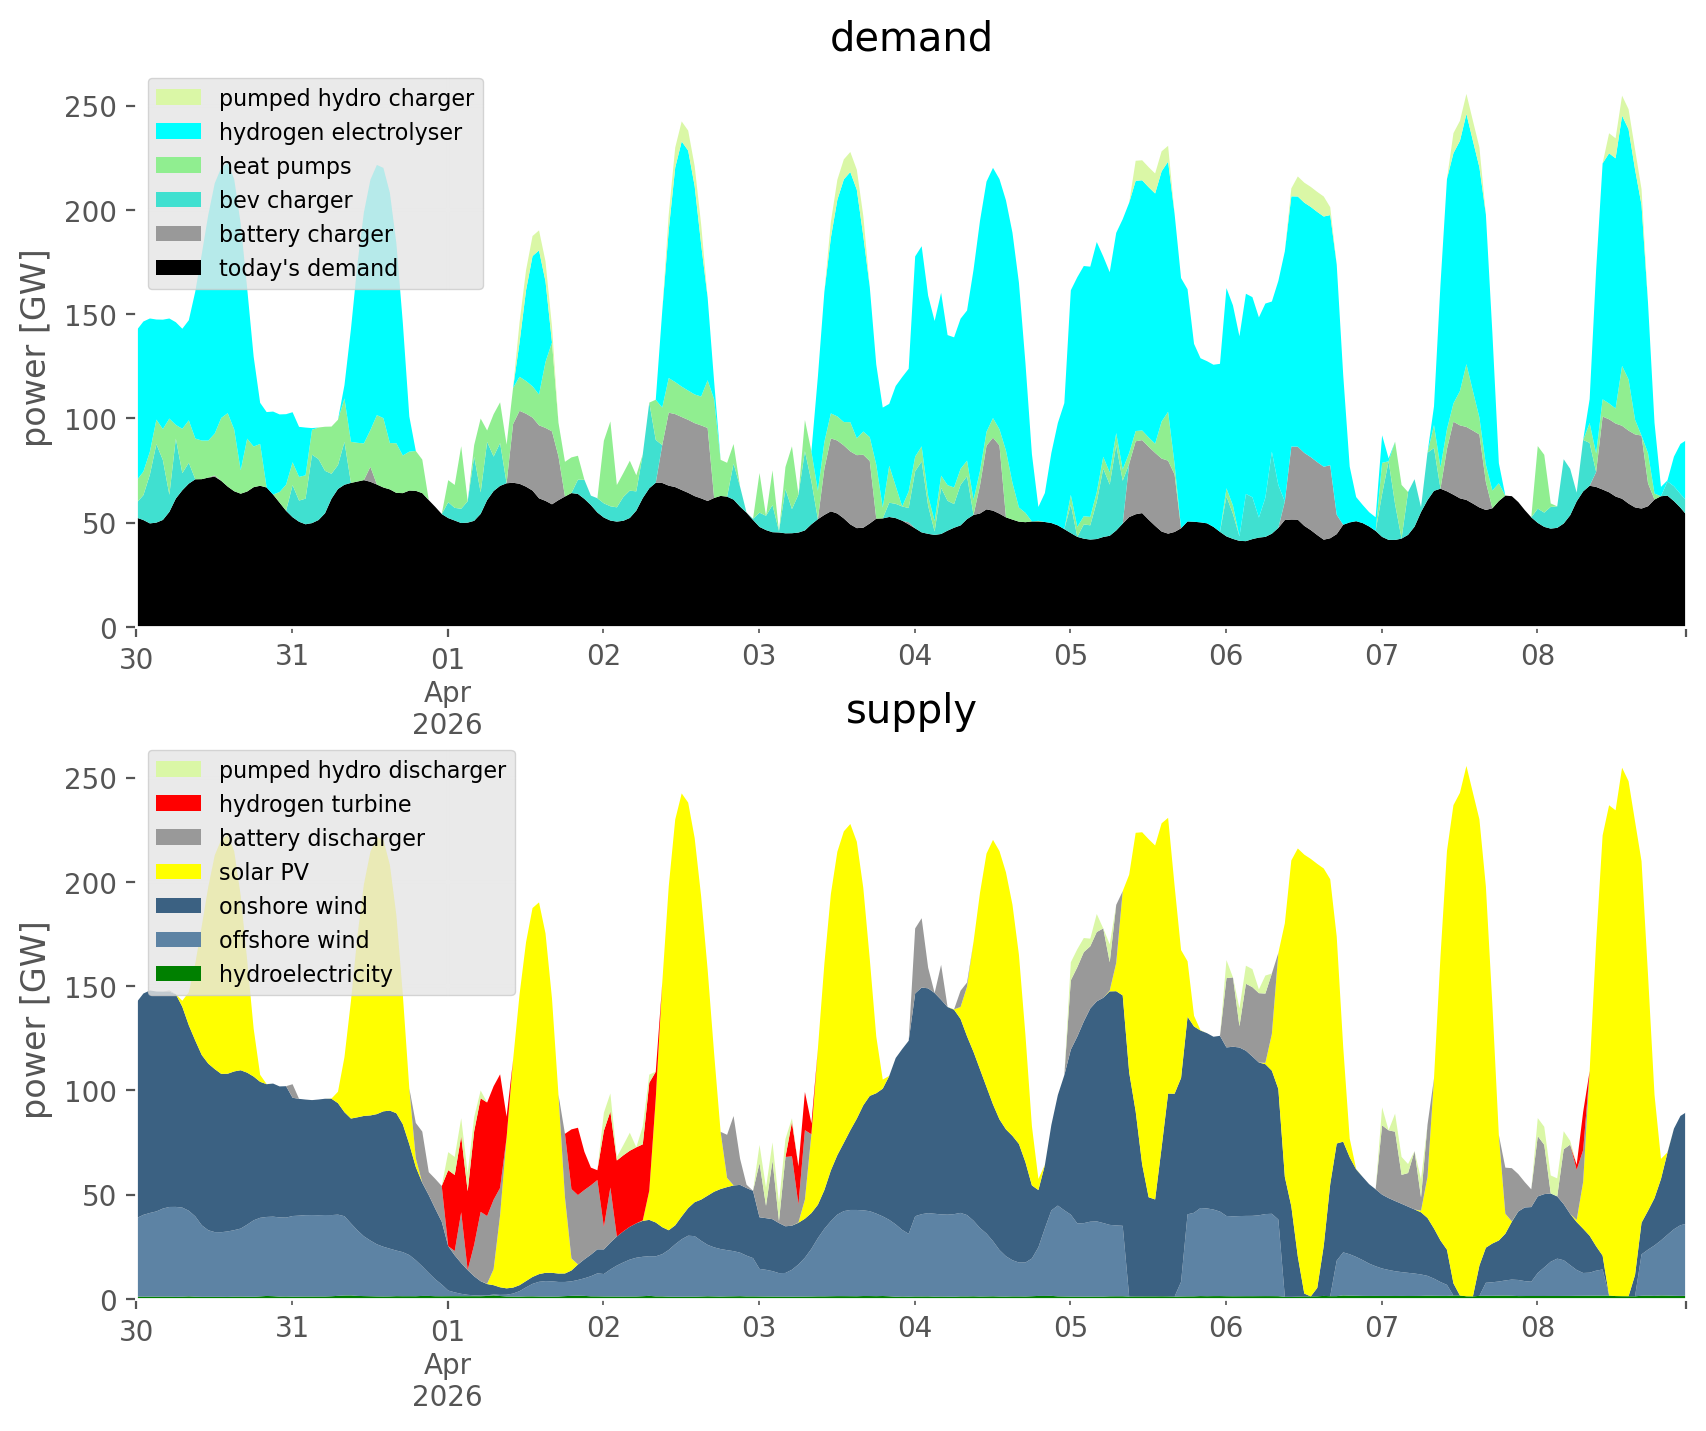The height and width of the screenshot is (1431, 1706).
Task: Click the 'battery charger' legend label
Action: 306,234
